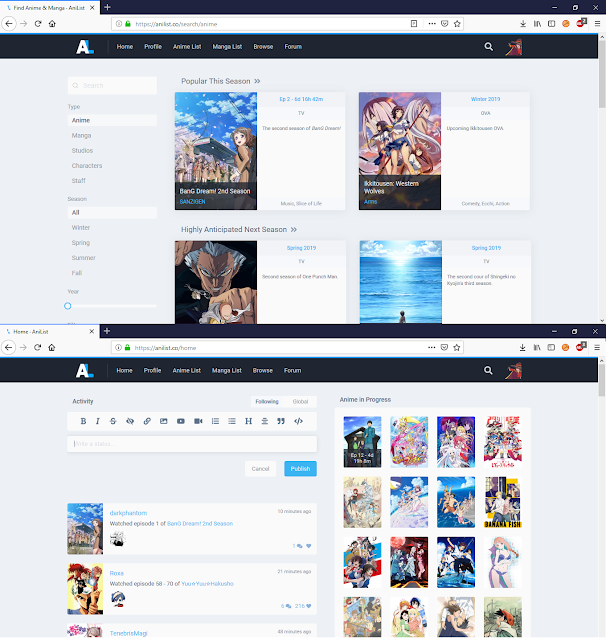Screen dimensions: 606x640
Task: Expand Highly Anticipated Next Season section
Action: [x=239, y=229]
